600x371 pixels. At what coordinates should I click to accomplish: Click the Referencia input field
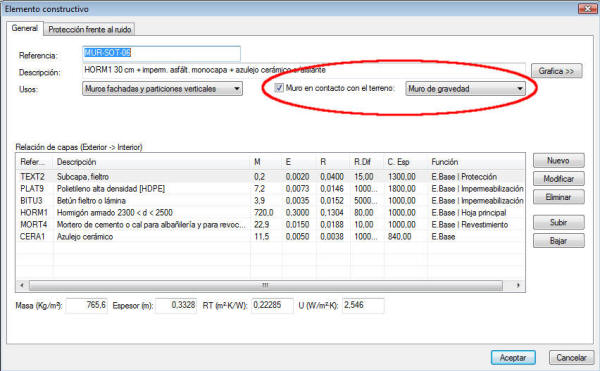(x=161, y=53)
